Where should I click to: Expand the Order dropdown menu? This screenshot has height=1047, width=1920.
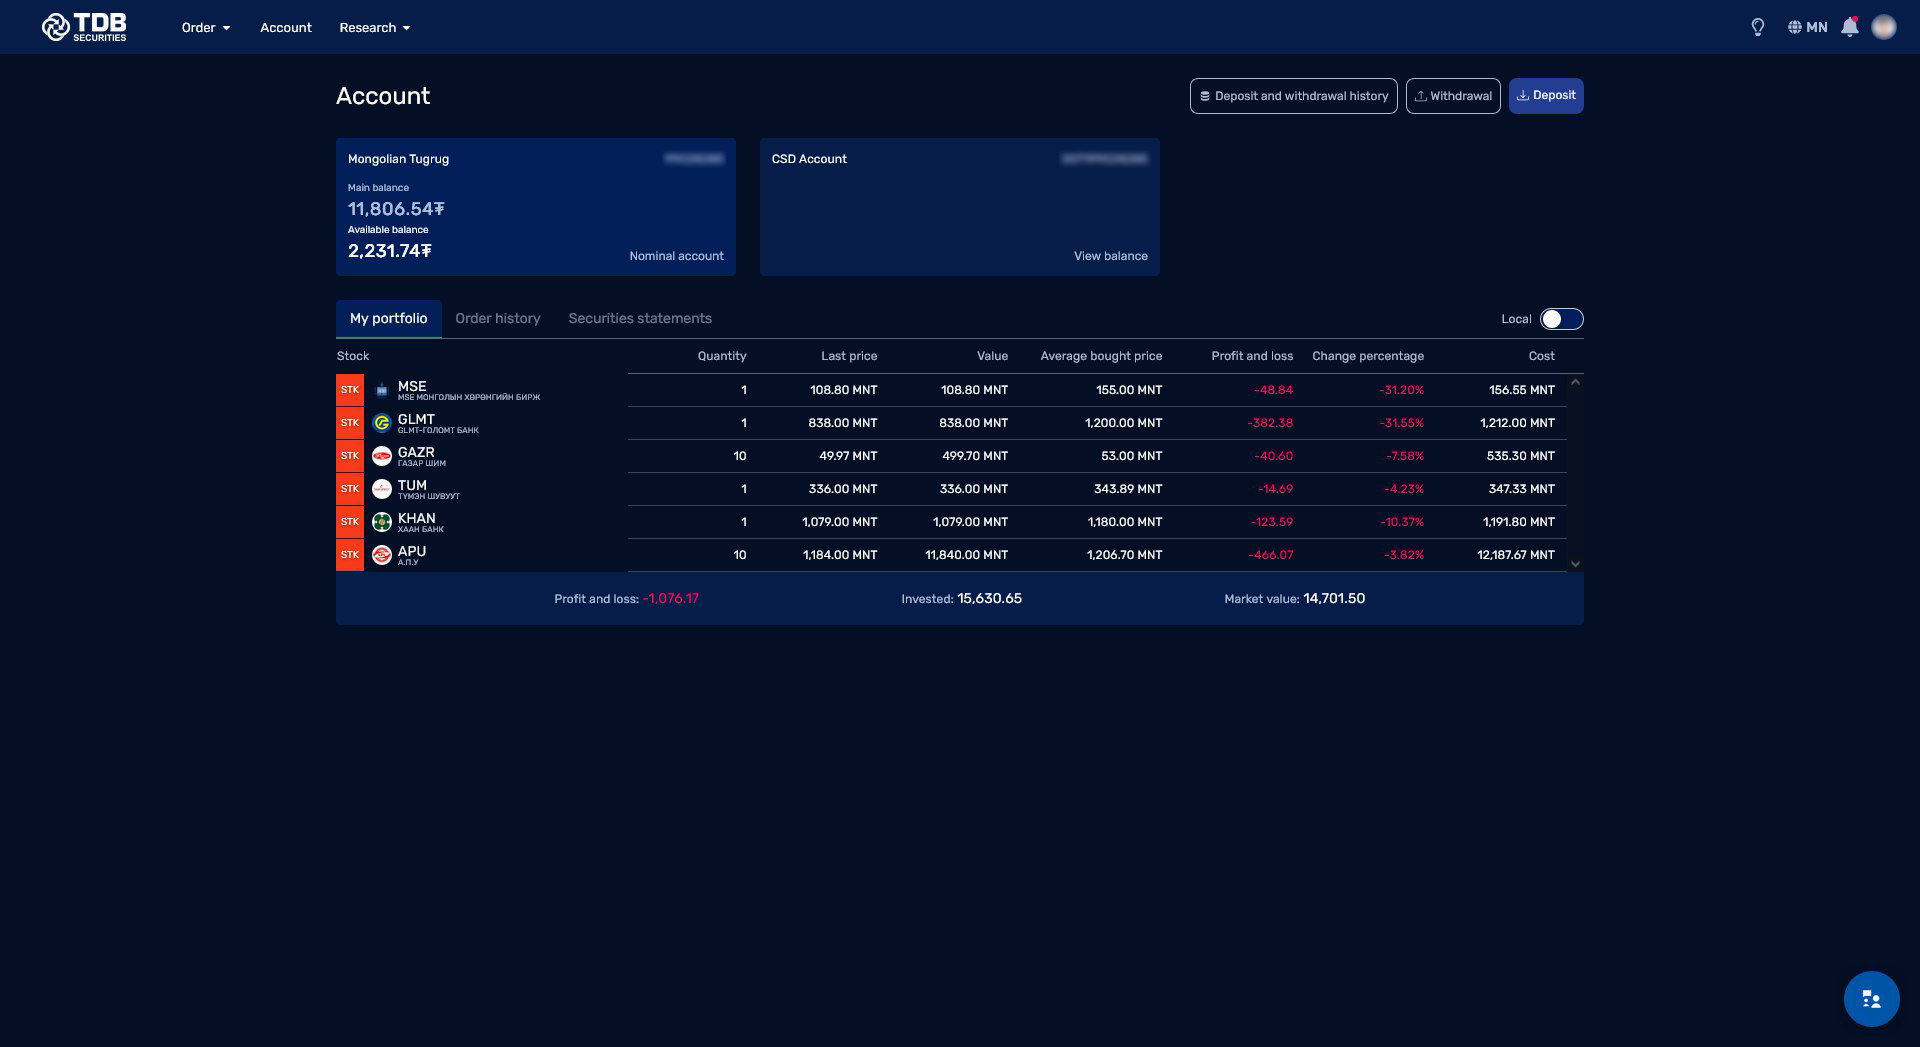(x=206, y=27)
